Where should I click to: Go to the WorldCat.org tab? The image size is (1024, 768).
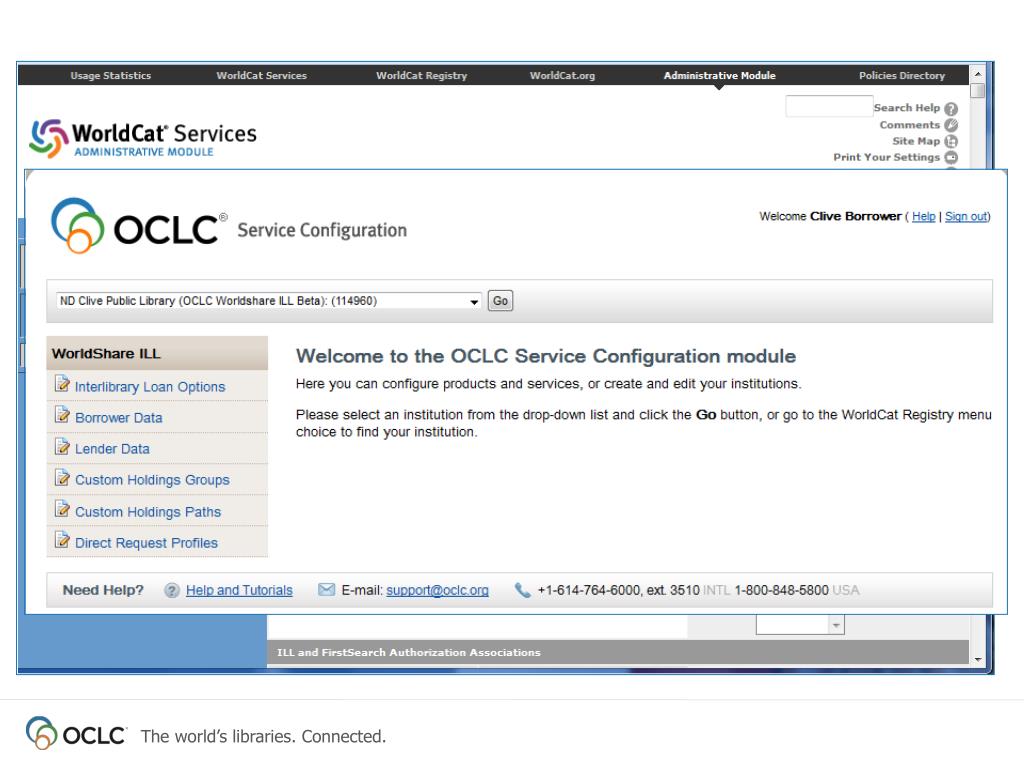(562, 76)
